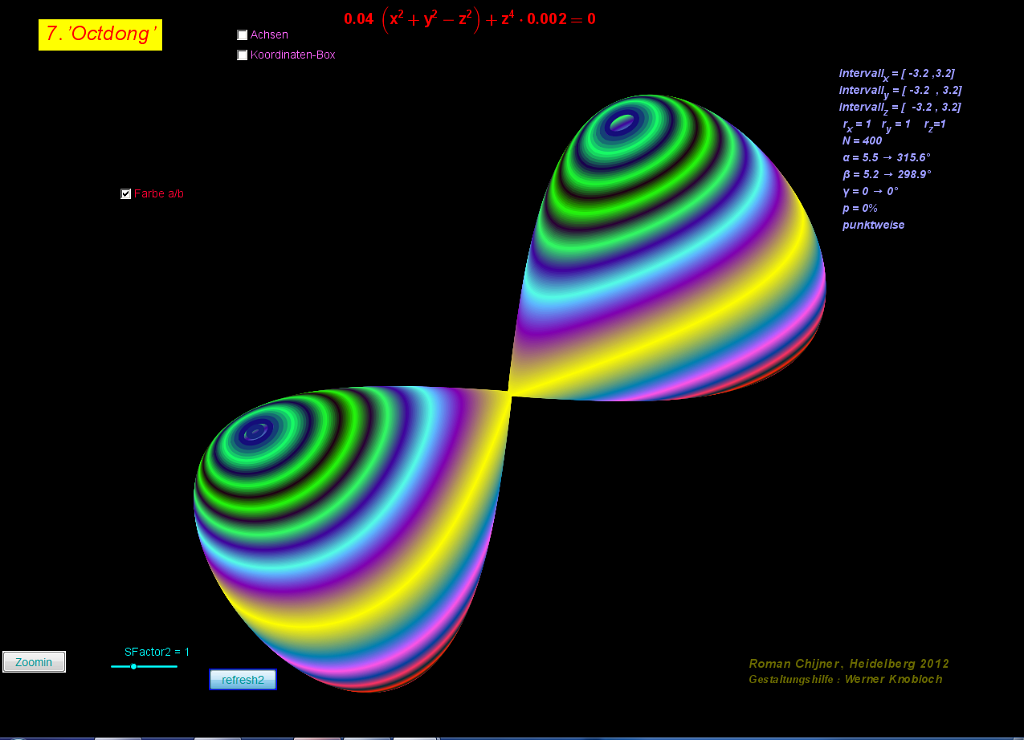Click the N = 400 parameter

(861, 141)
